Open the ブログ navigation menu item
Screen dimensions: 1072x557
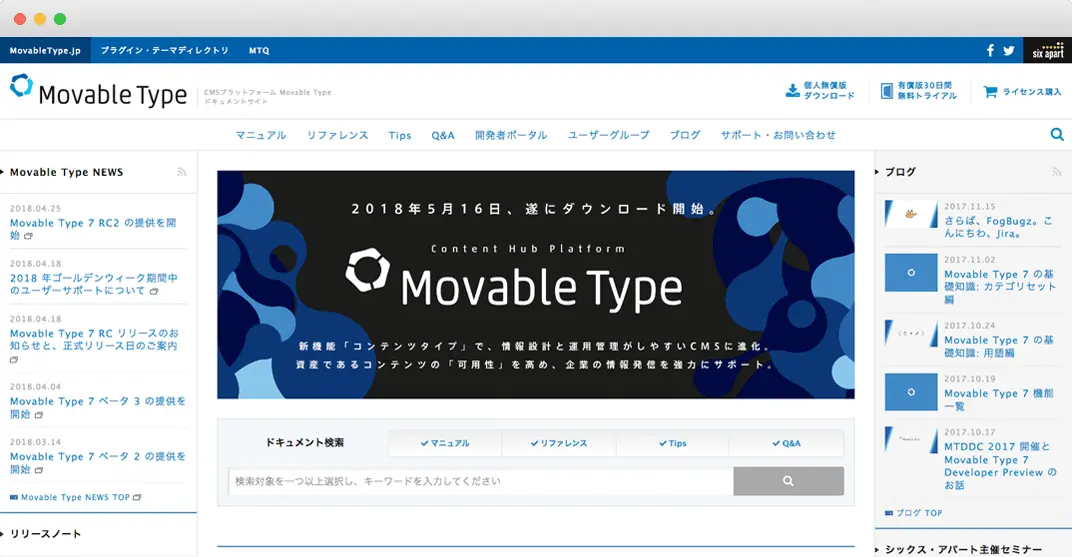coord(685,135)
